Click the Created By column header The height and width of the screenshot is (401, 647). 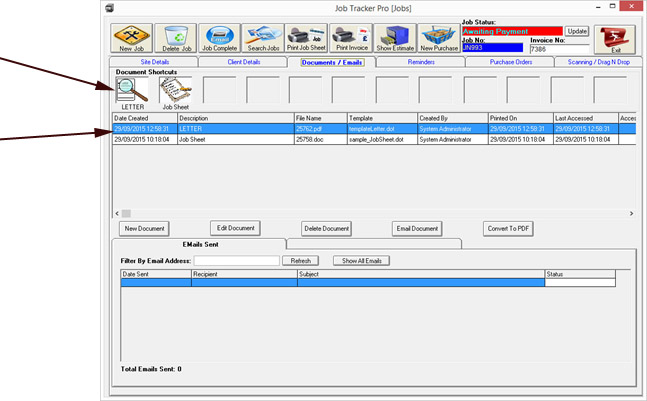click(453, 118)
